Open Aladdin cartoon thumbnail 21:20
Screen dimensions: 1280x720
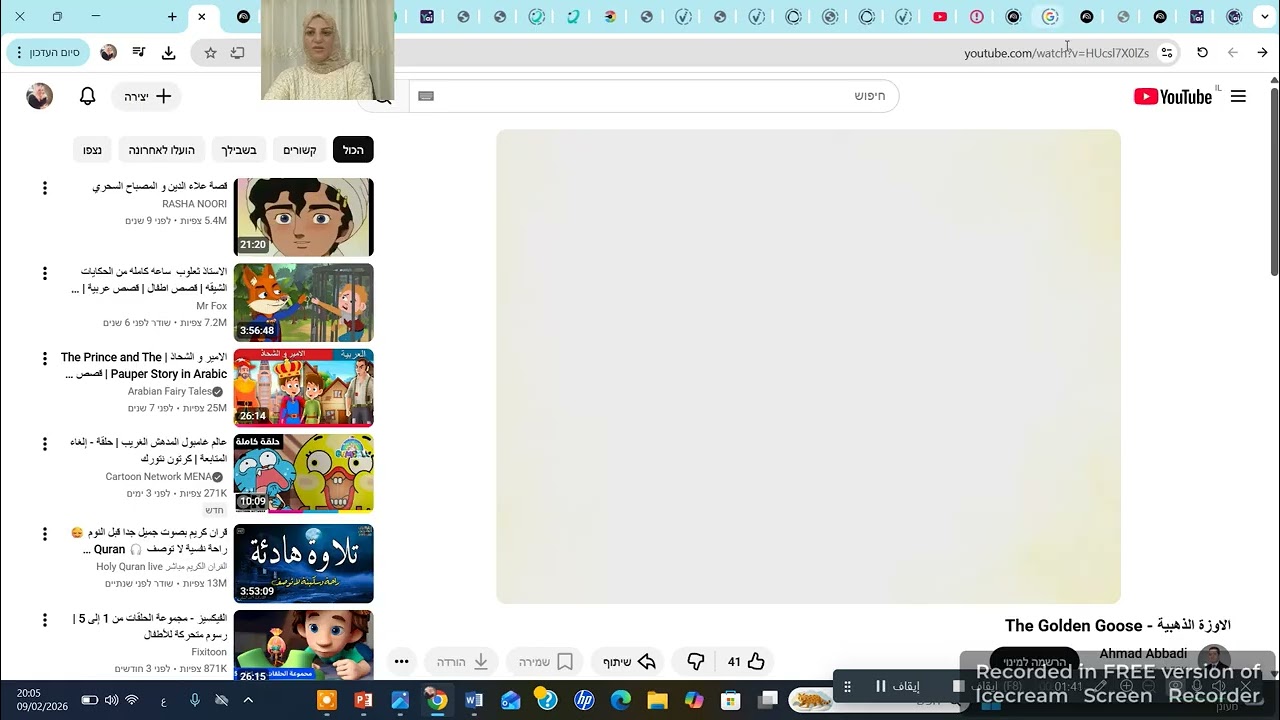point(304,217)
